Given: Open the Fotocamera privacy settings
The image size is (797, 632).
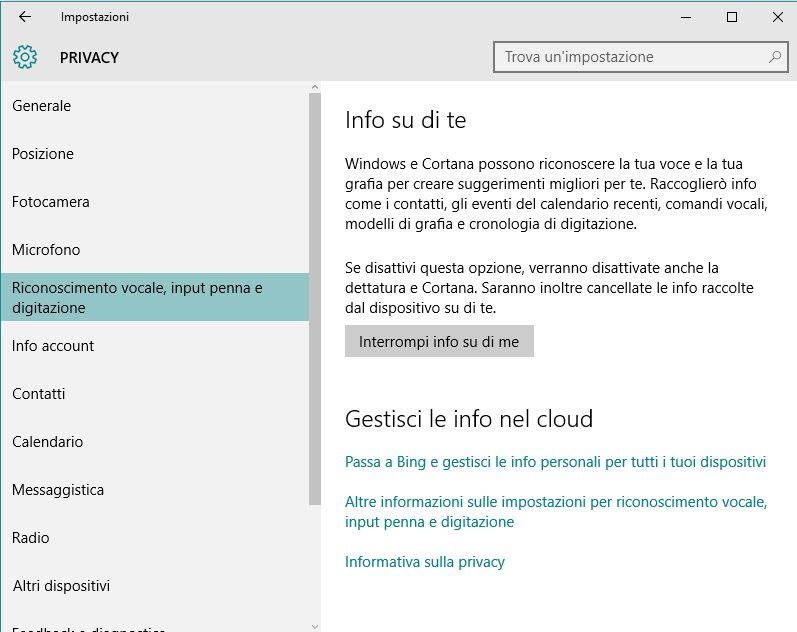Looking at the screenshot, I should (x=51, y=202).
